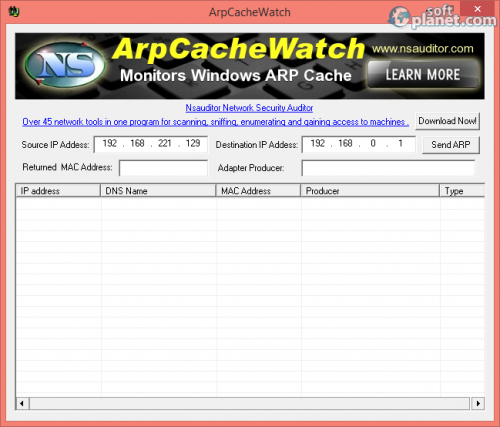The height and width of the screenshot is (427, 500).
Task: Click the Source IP Address field
Action: [x=151, y=144]
